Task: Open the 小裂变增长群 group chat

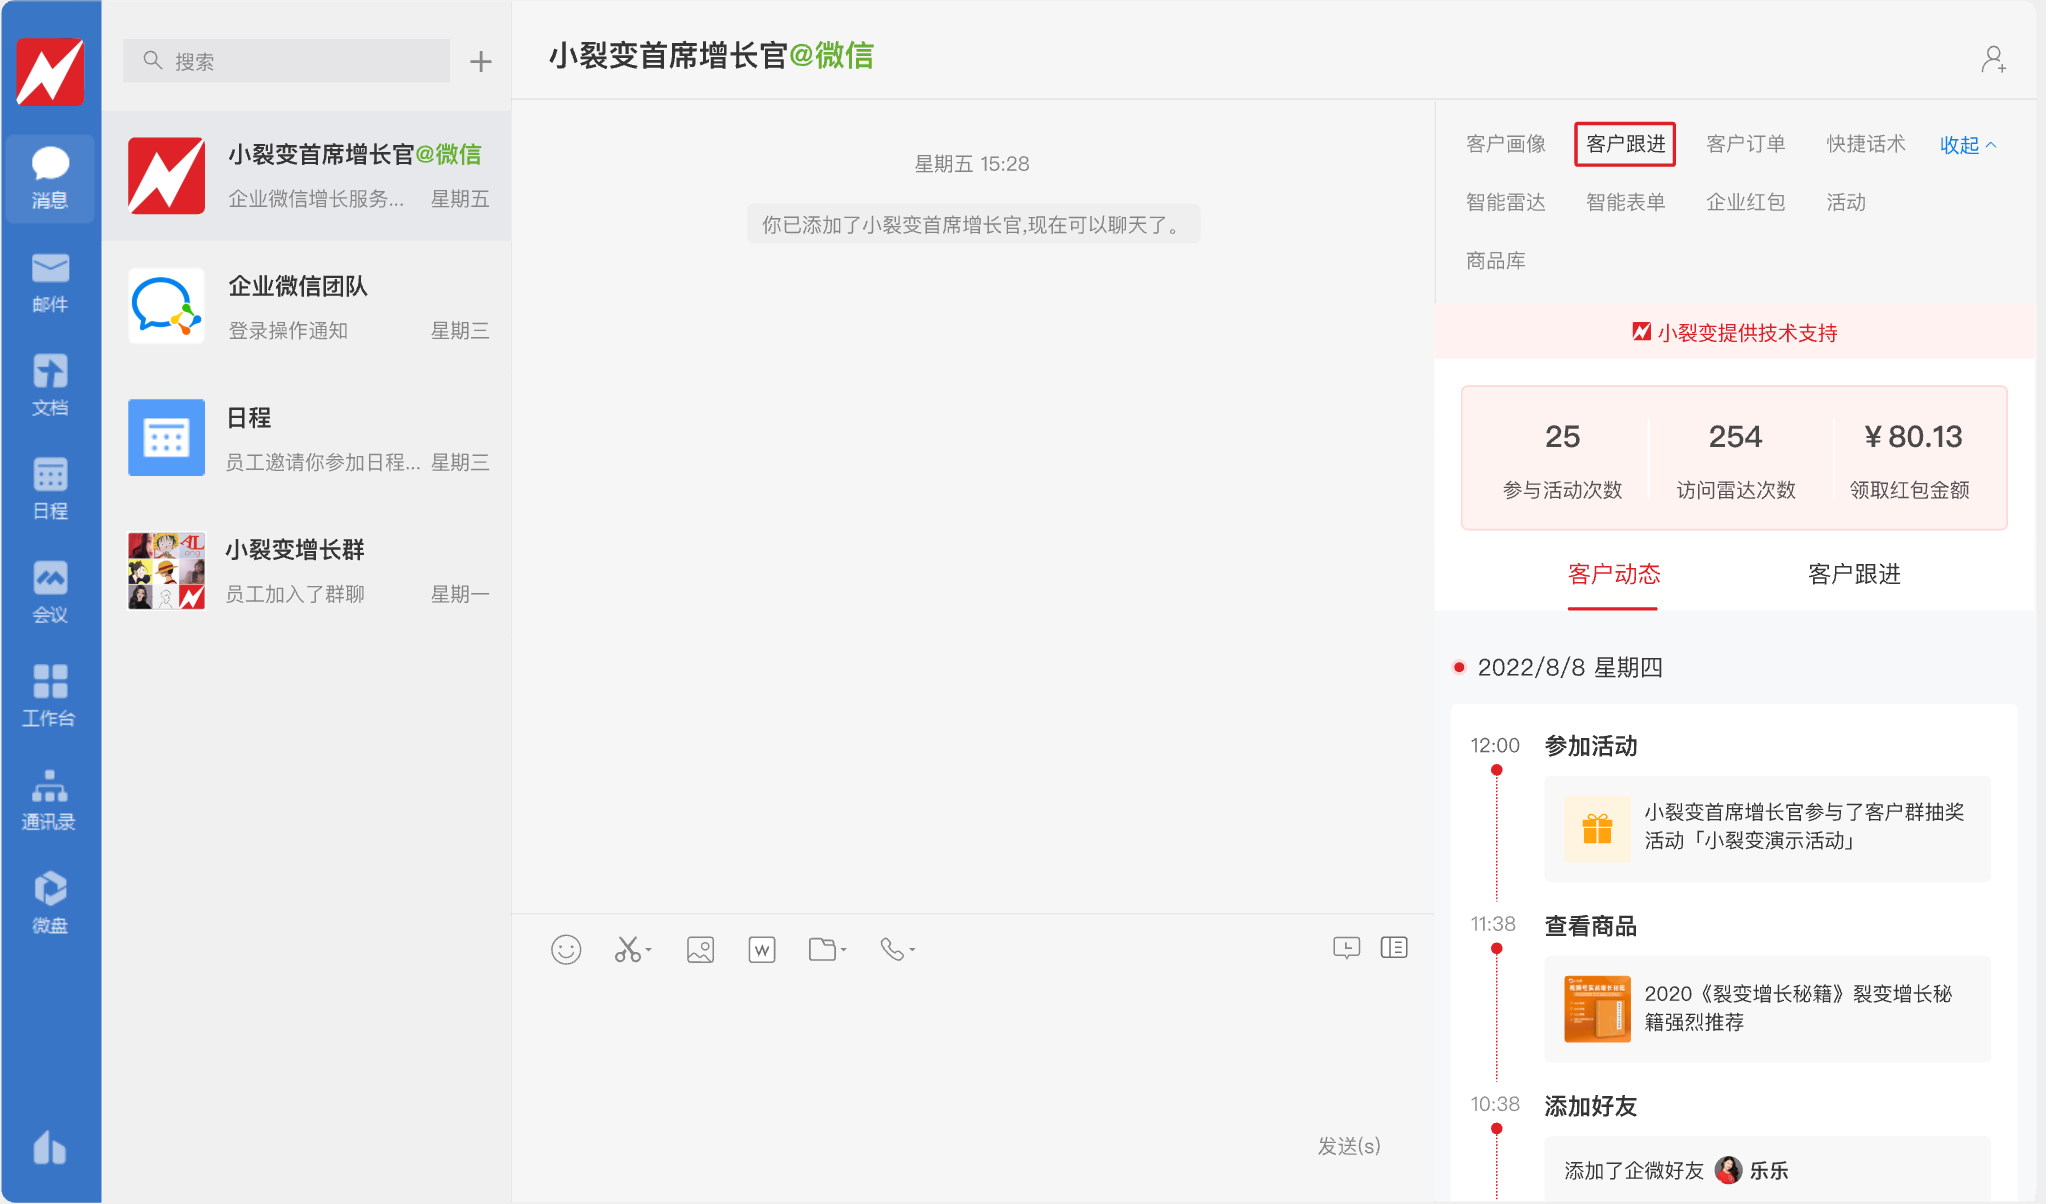Action: [307, 571]
